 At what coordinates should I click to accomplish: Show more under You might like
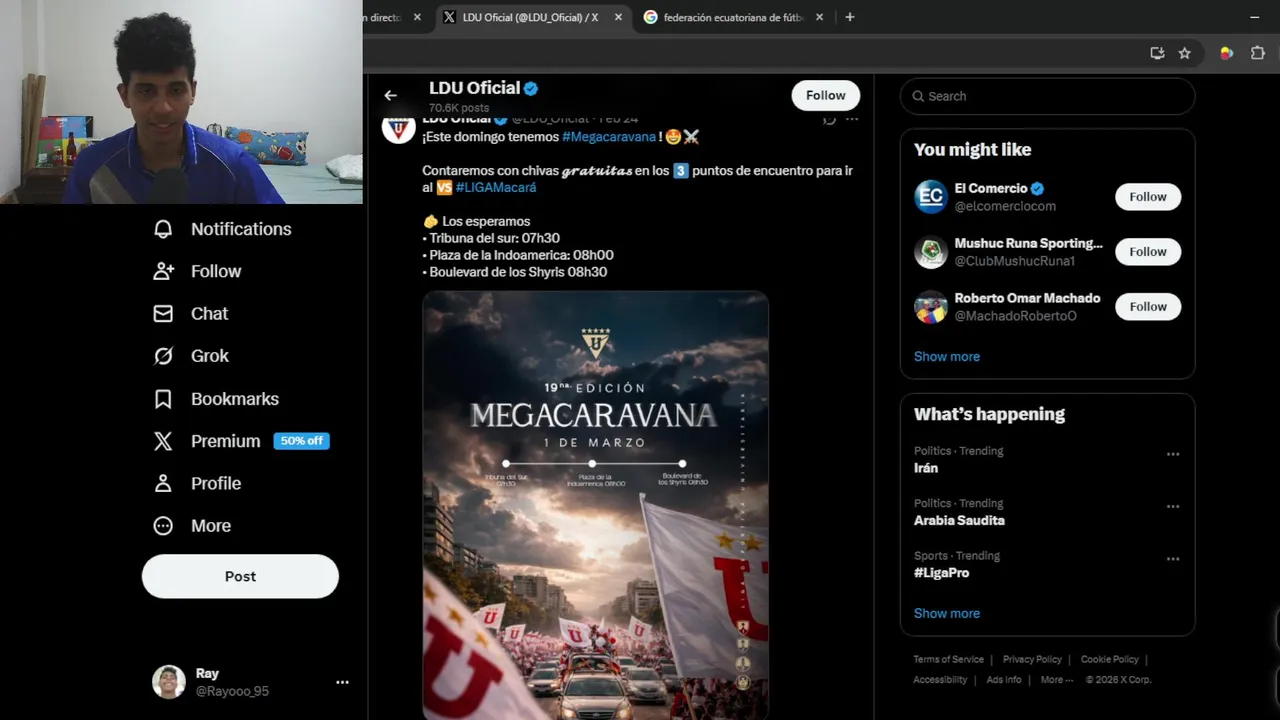coord(947,356)
